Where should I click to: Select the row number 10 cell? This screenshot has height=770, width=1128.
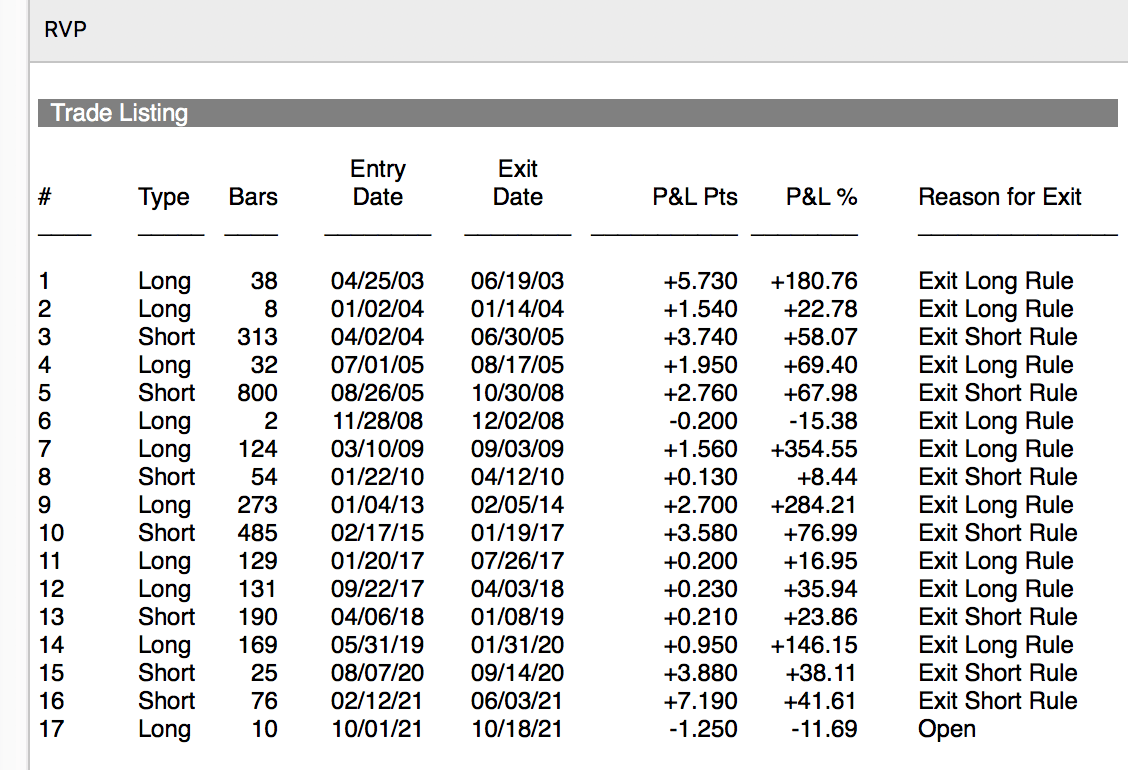point(50,533)
